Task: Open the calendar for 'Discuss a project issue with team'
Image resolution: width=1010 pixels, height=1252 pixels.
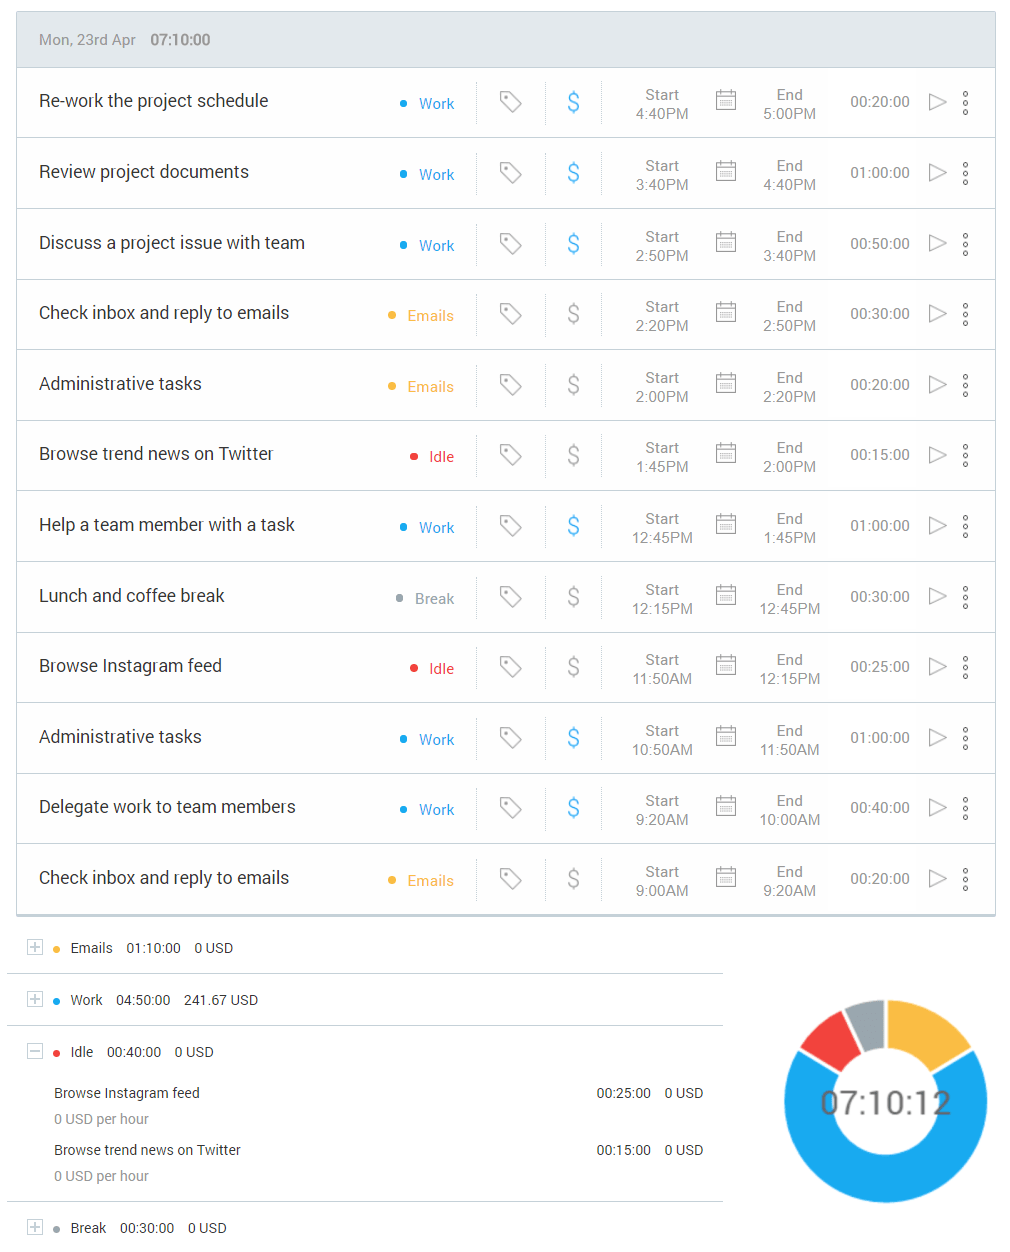Action: coord(726,243)
